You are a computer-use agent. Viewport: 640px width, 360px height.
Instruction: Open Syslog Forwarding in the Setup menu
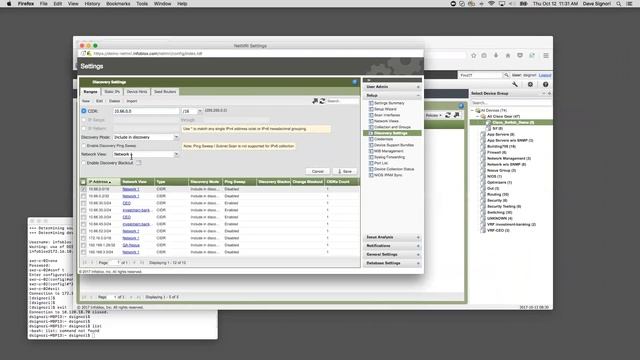(x=389, y=157)
